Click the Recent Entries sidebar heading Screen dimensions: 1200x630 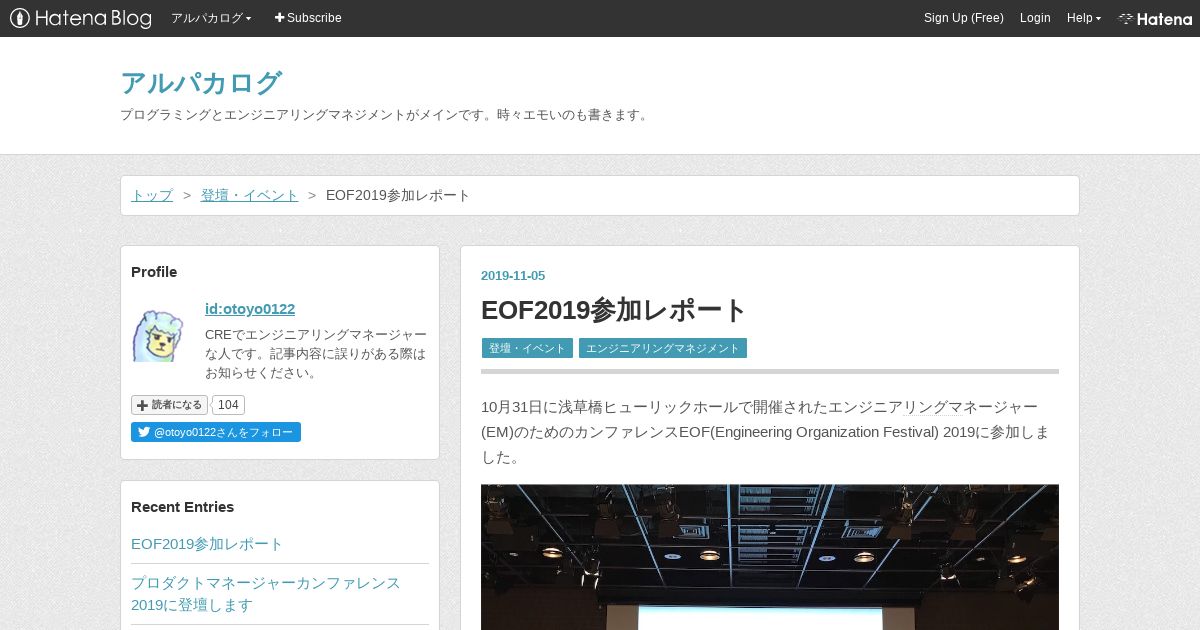tap(182, 507)
